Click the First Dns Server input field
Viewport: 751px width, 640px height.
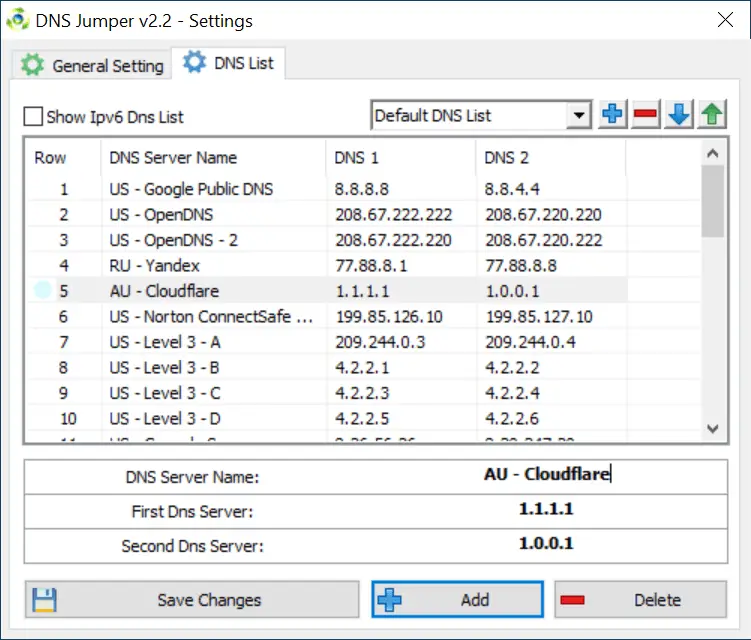tap(547, 511)
